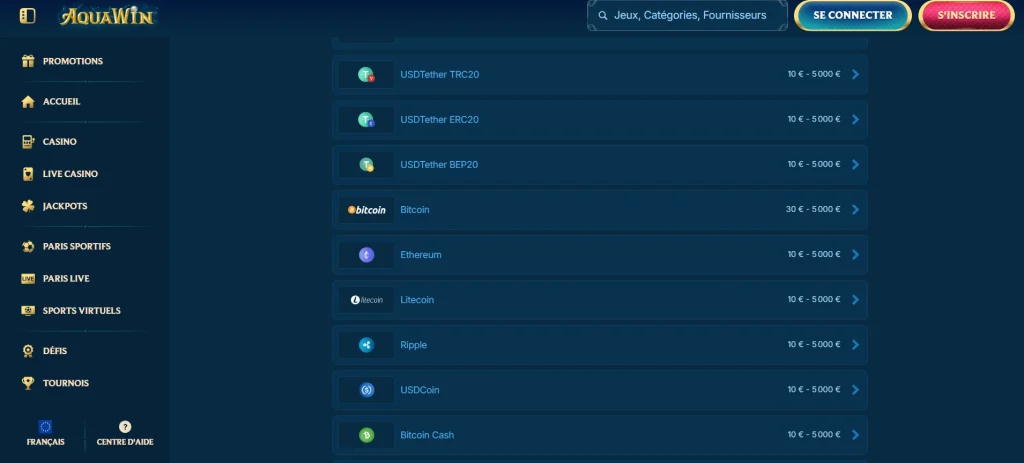This screenshot has height=463, width=1024.
Task: Click the USDCoin payment method name
Action: tap(419, 390)
